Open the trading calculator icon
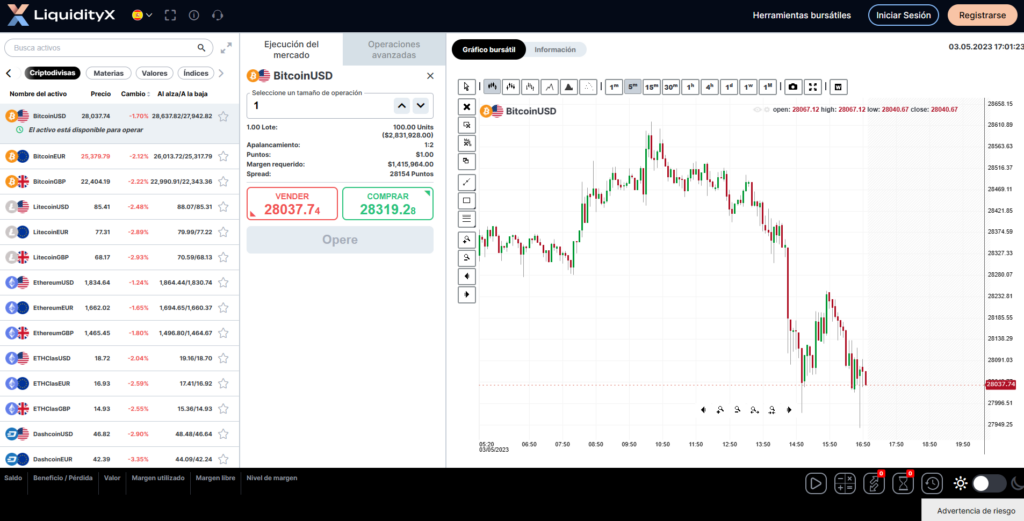 [845, 483]
